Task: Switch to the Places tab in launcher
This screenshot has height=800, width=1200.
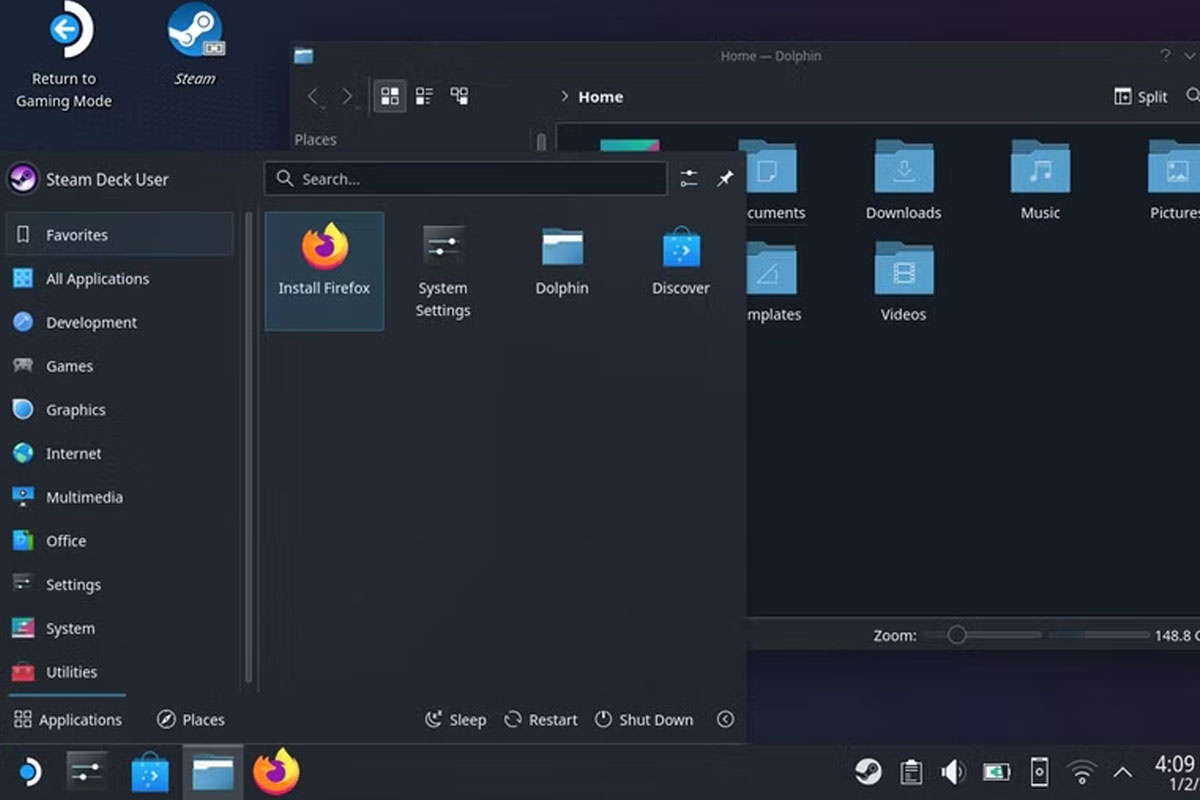Action: pyautogui.click(x=191, y=719)
